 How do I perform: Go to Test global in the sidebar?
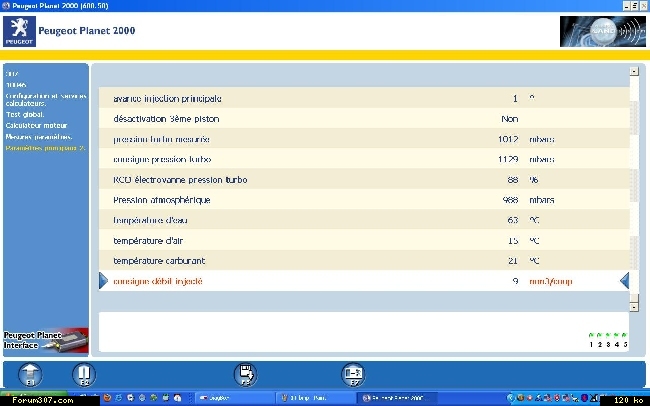25,114
